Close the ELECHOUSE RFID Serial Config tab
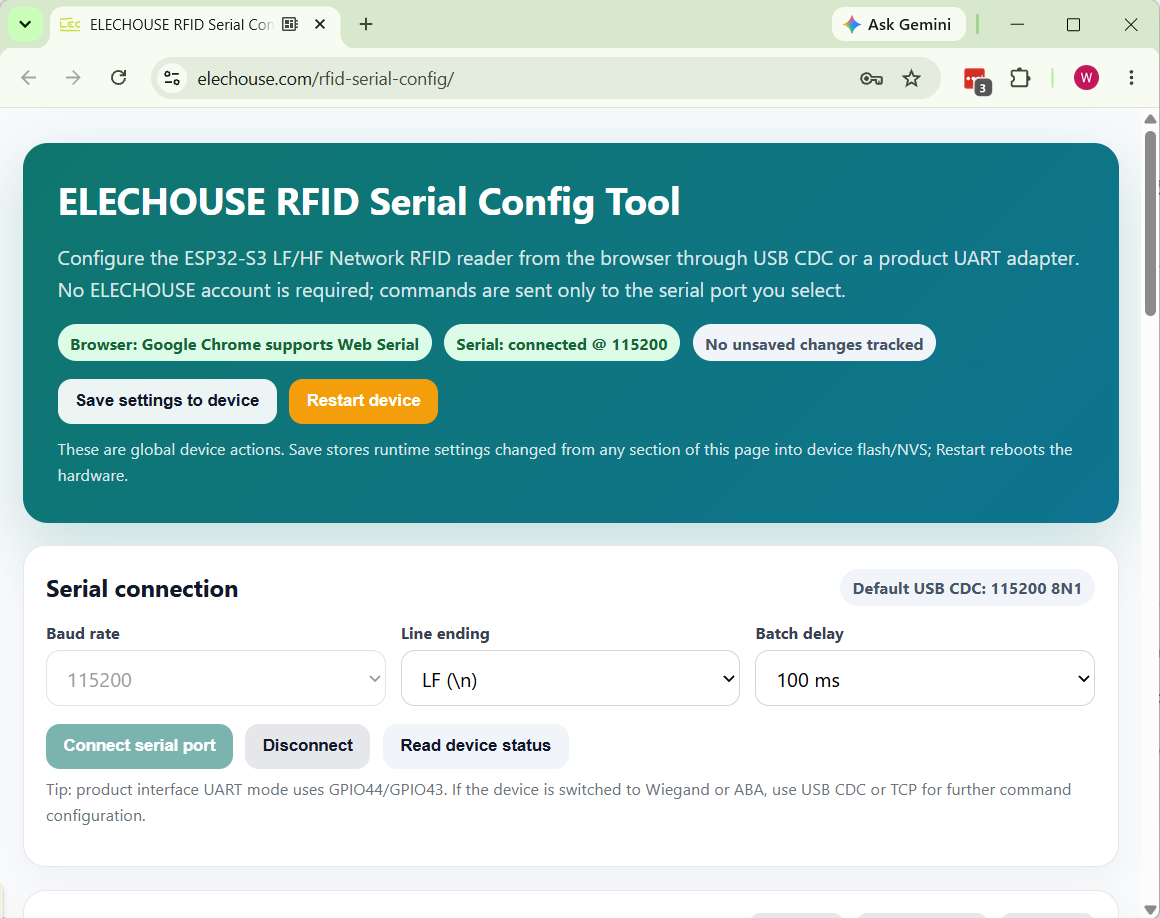The image size is (1160, 918). tap(320, 24)
